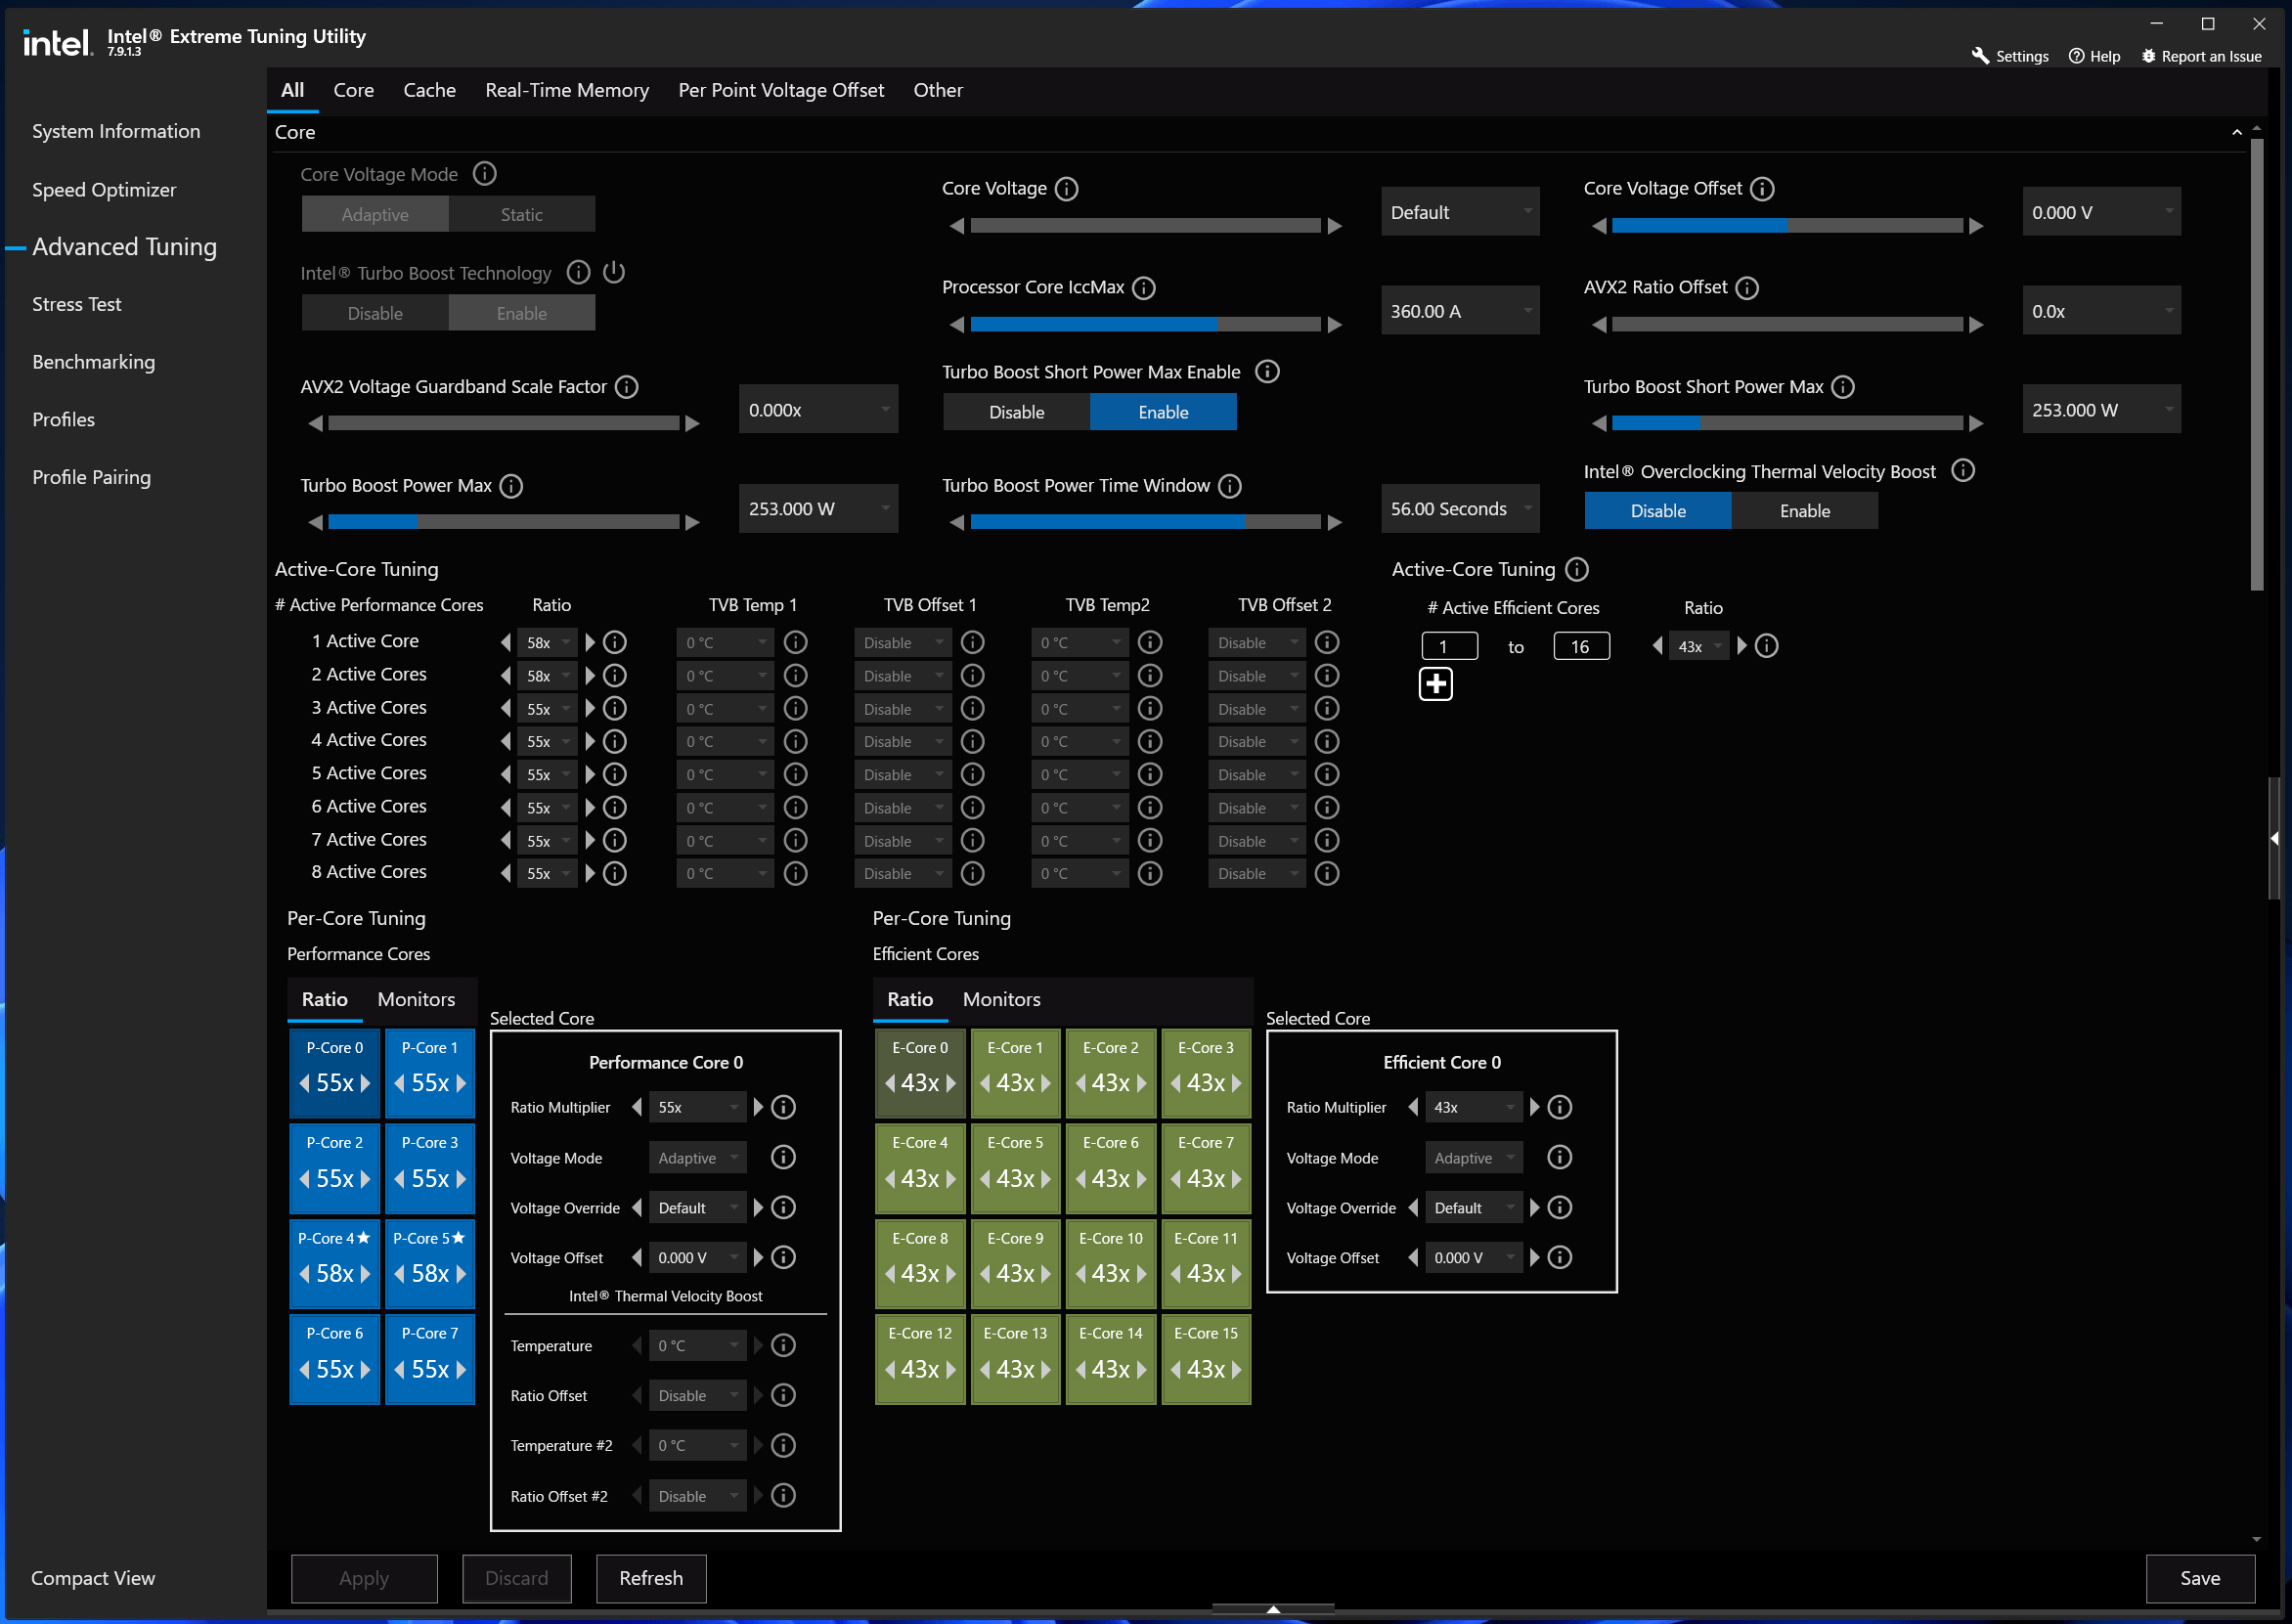The image size is (2292, 1624).
Task: Click power icon beside Turbo Boost Technology
Action: [x=614, y=272]
